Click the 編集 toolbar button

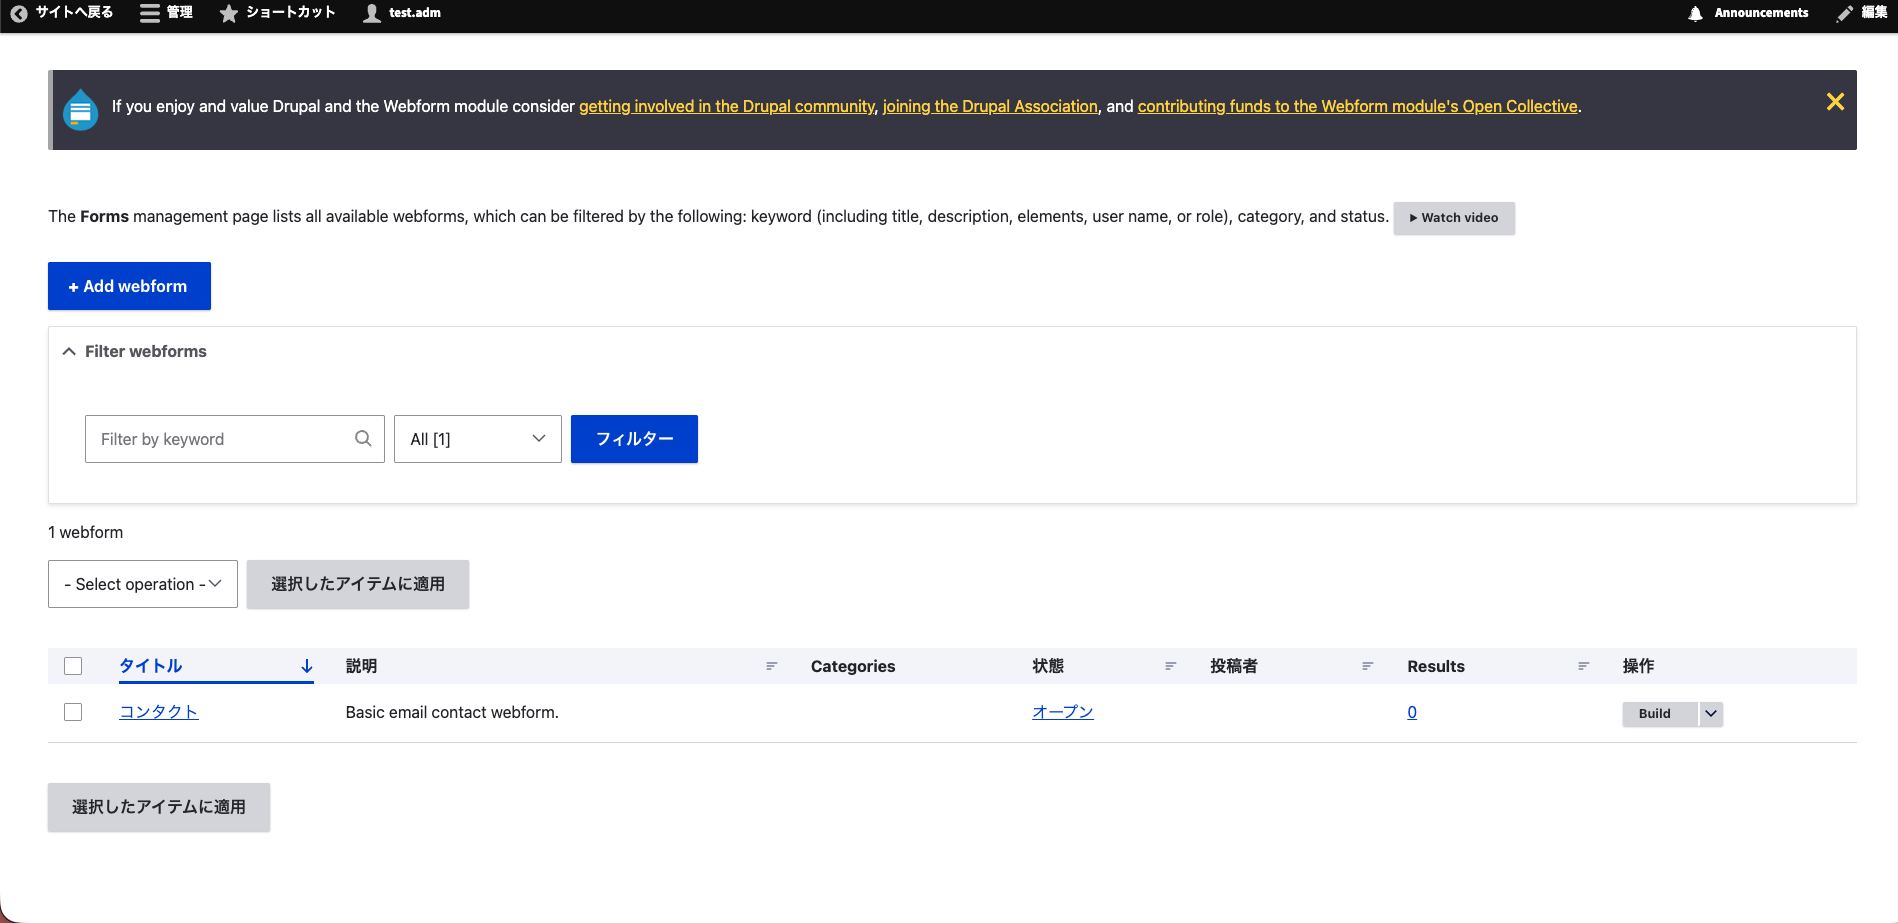(1862, 13)
